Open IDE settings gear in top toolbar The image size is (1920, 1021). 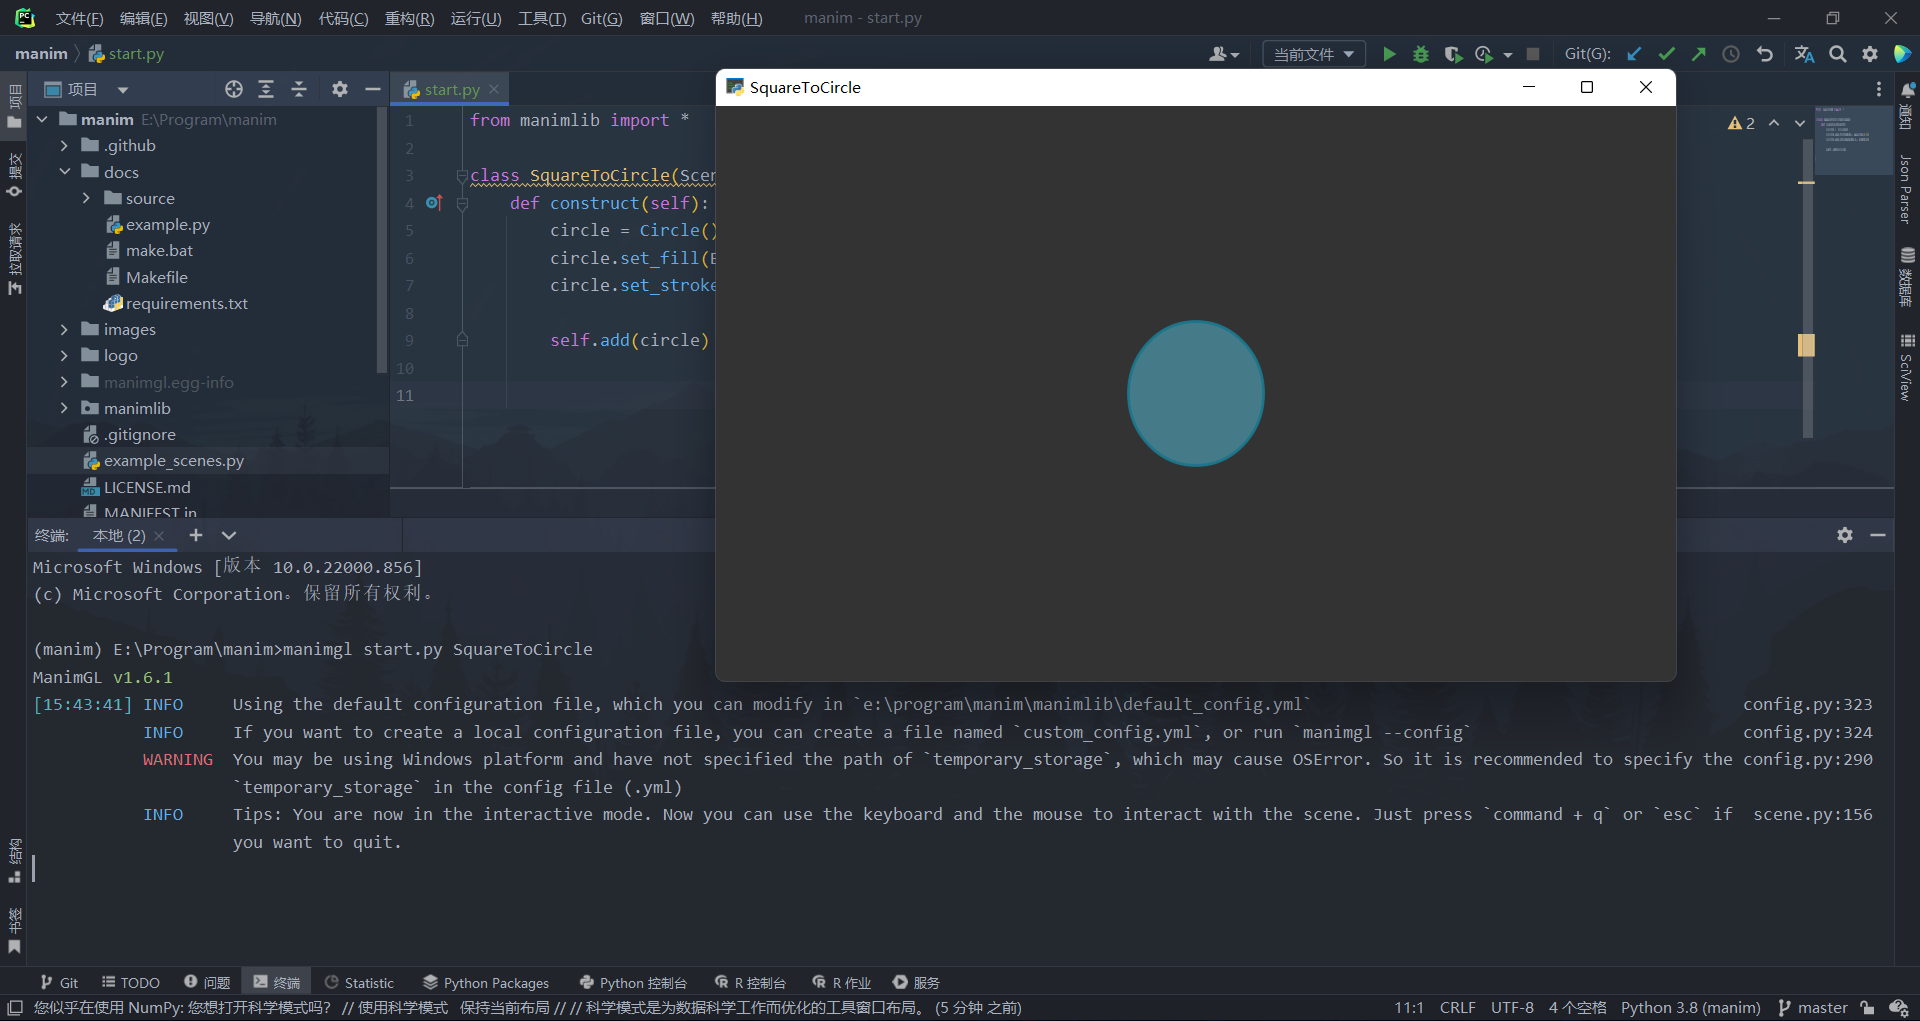coord(1870,54)
